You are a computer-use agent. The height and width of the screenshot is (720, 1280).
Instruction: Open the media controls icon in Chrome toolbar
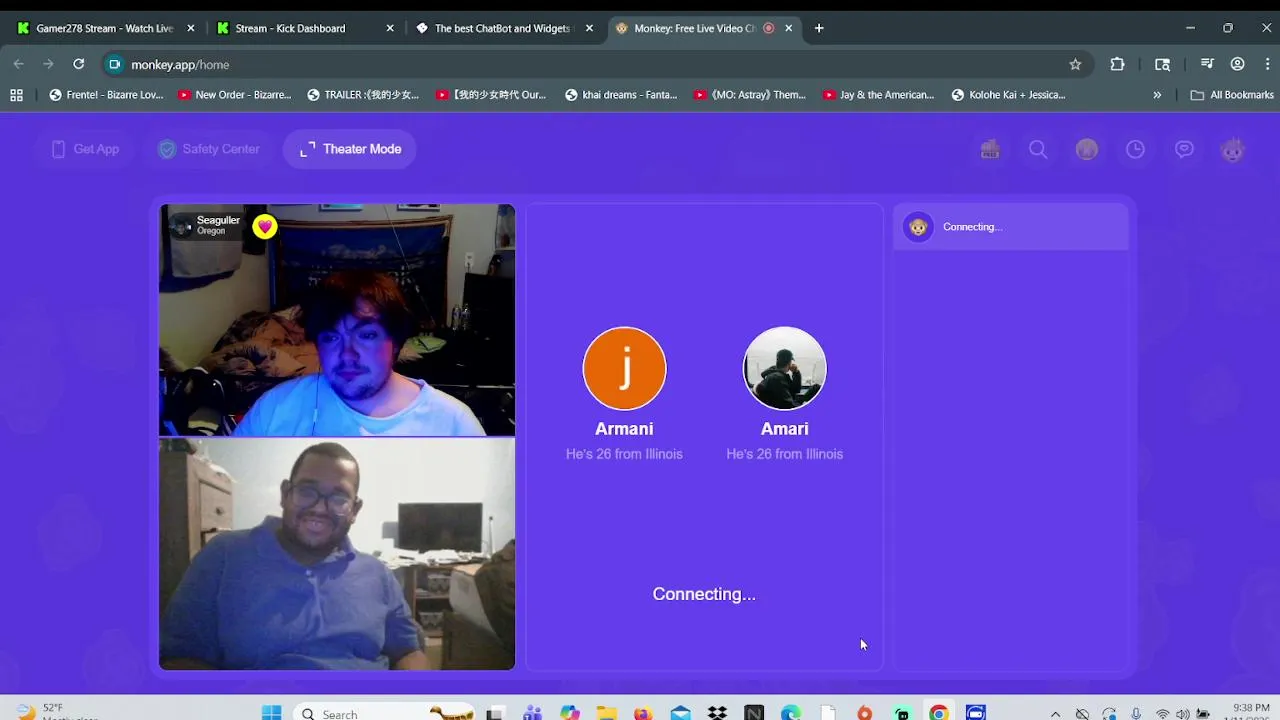pos(1207,64)
